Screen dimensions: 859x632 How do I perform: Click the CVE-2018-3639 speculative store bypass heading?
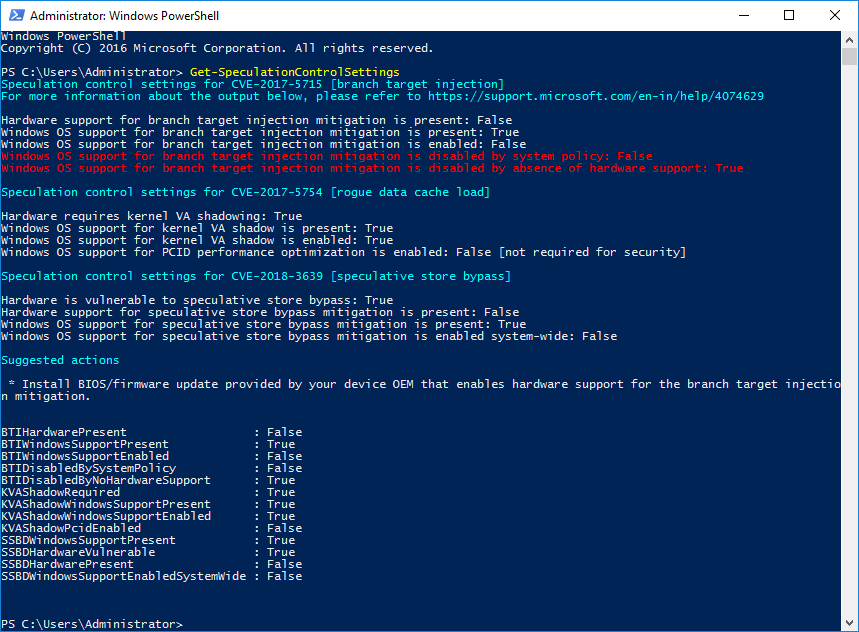[x=255, y=276]
